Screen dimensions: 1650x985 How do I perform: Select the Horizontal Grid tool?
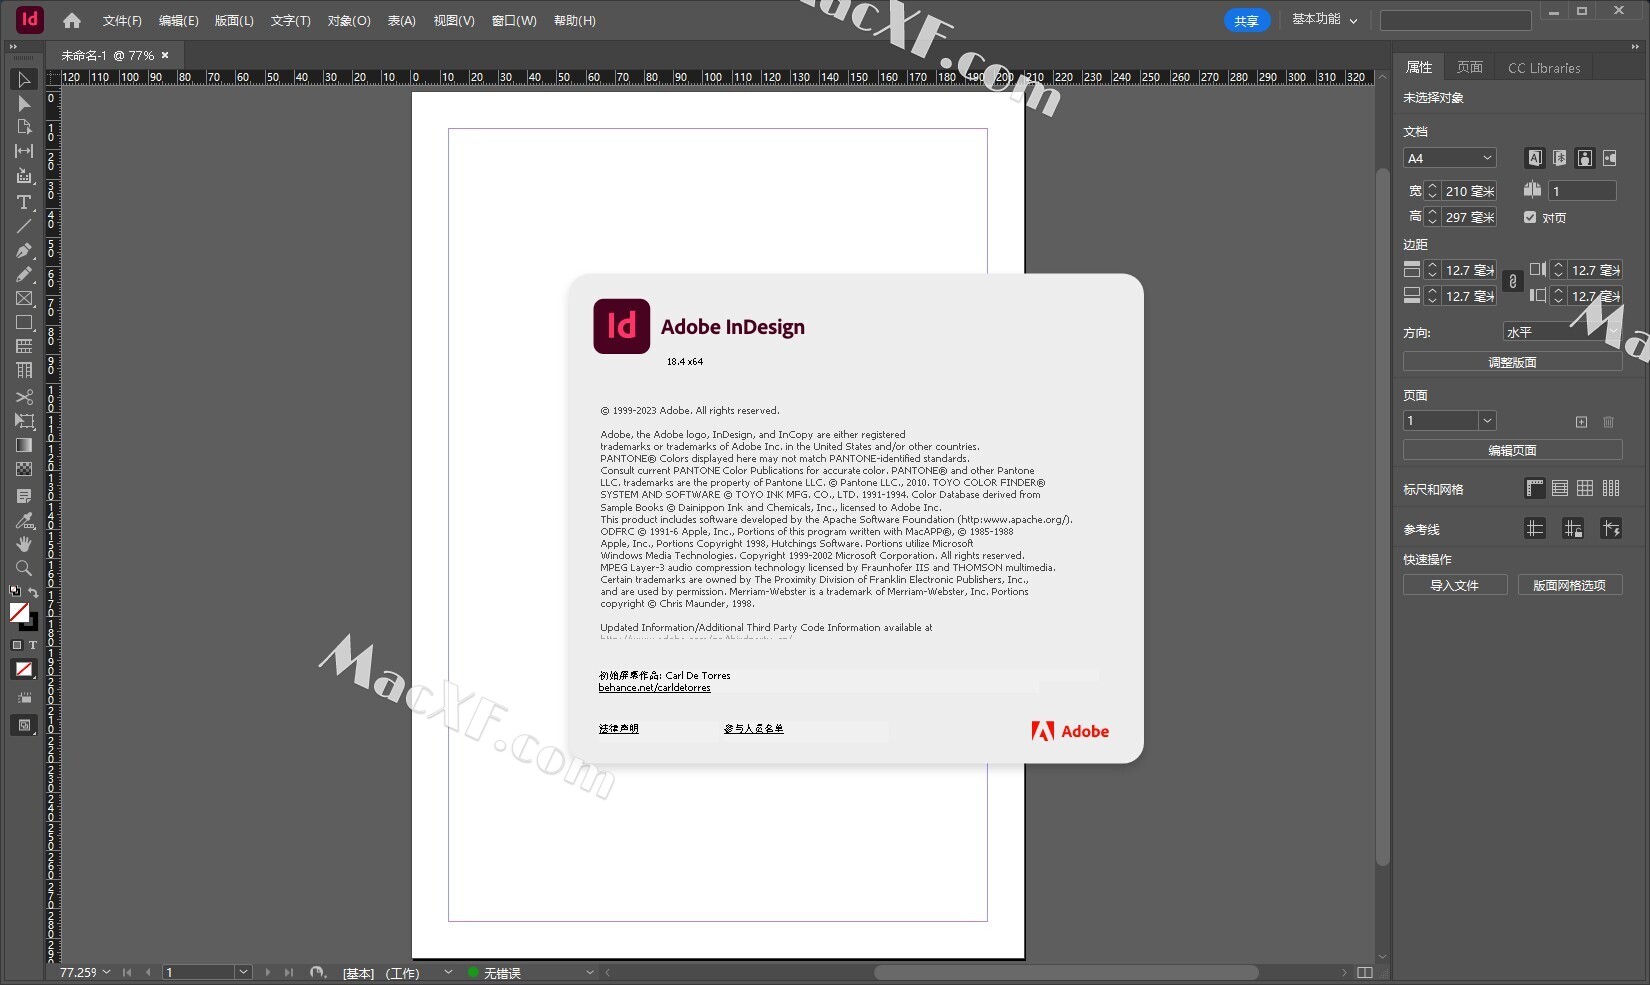pyautogui.click(x=24, y=346)
